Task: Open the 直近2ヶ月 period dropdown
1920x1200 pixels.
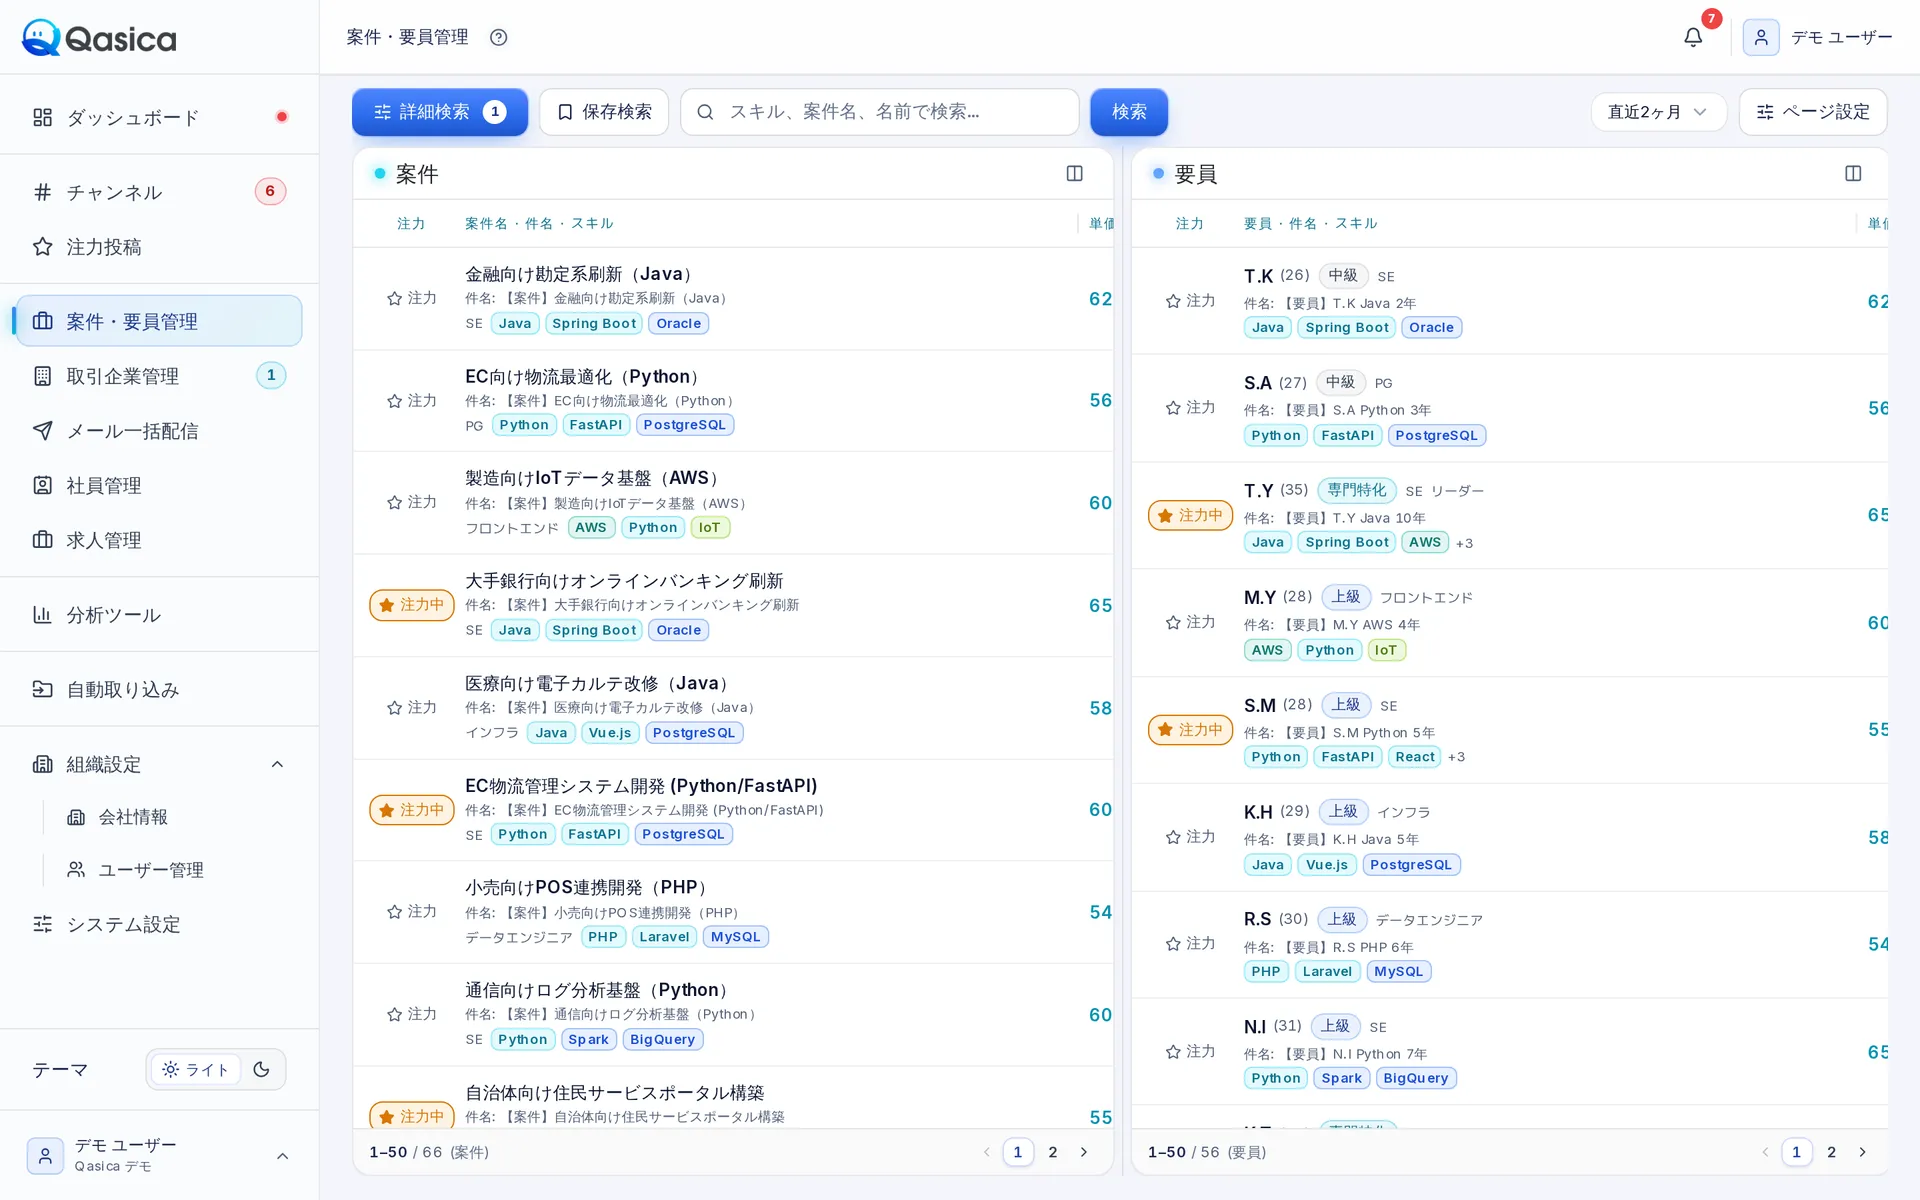Action: pos(1658,112)
